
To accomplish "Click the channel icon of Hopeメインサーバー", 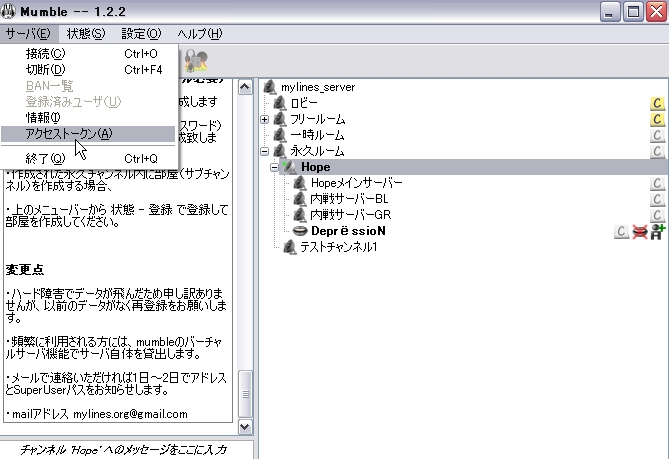I will point(300,183).
